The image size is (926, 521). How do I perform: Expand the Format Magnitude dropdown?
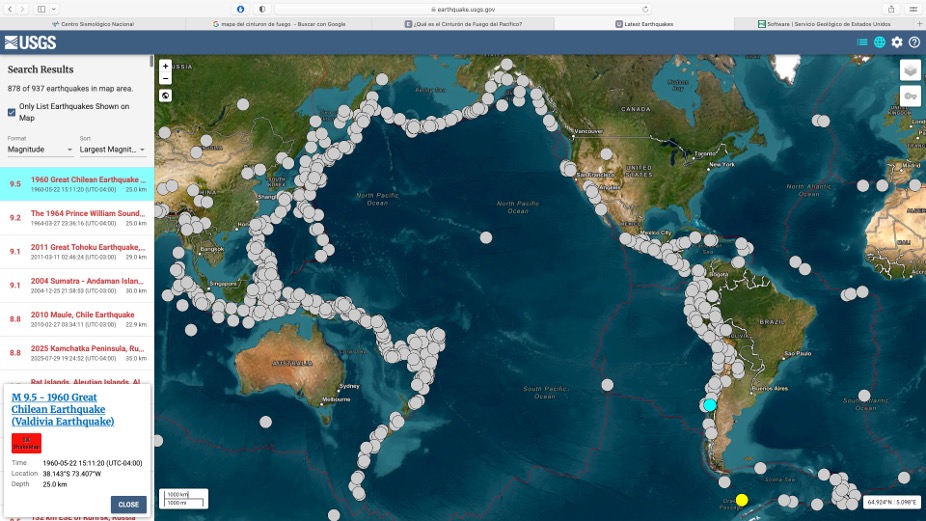40,150
